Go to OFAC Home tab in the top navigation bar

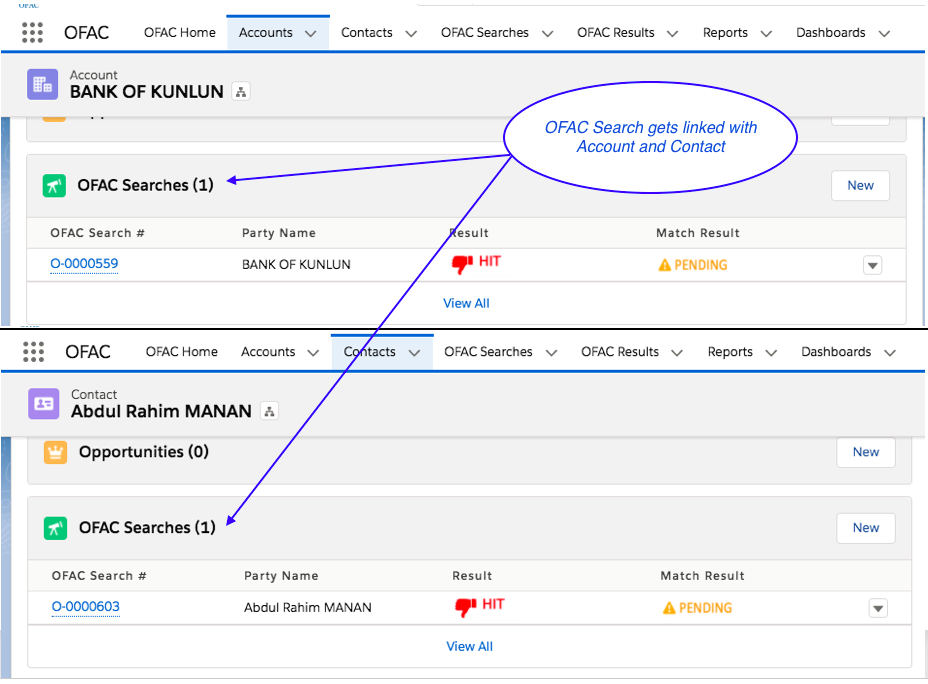(179, 33)
